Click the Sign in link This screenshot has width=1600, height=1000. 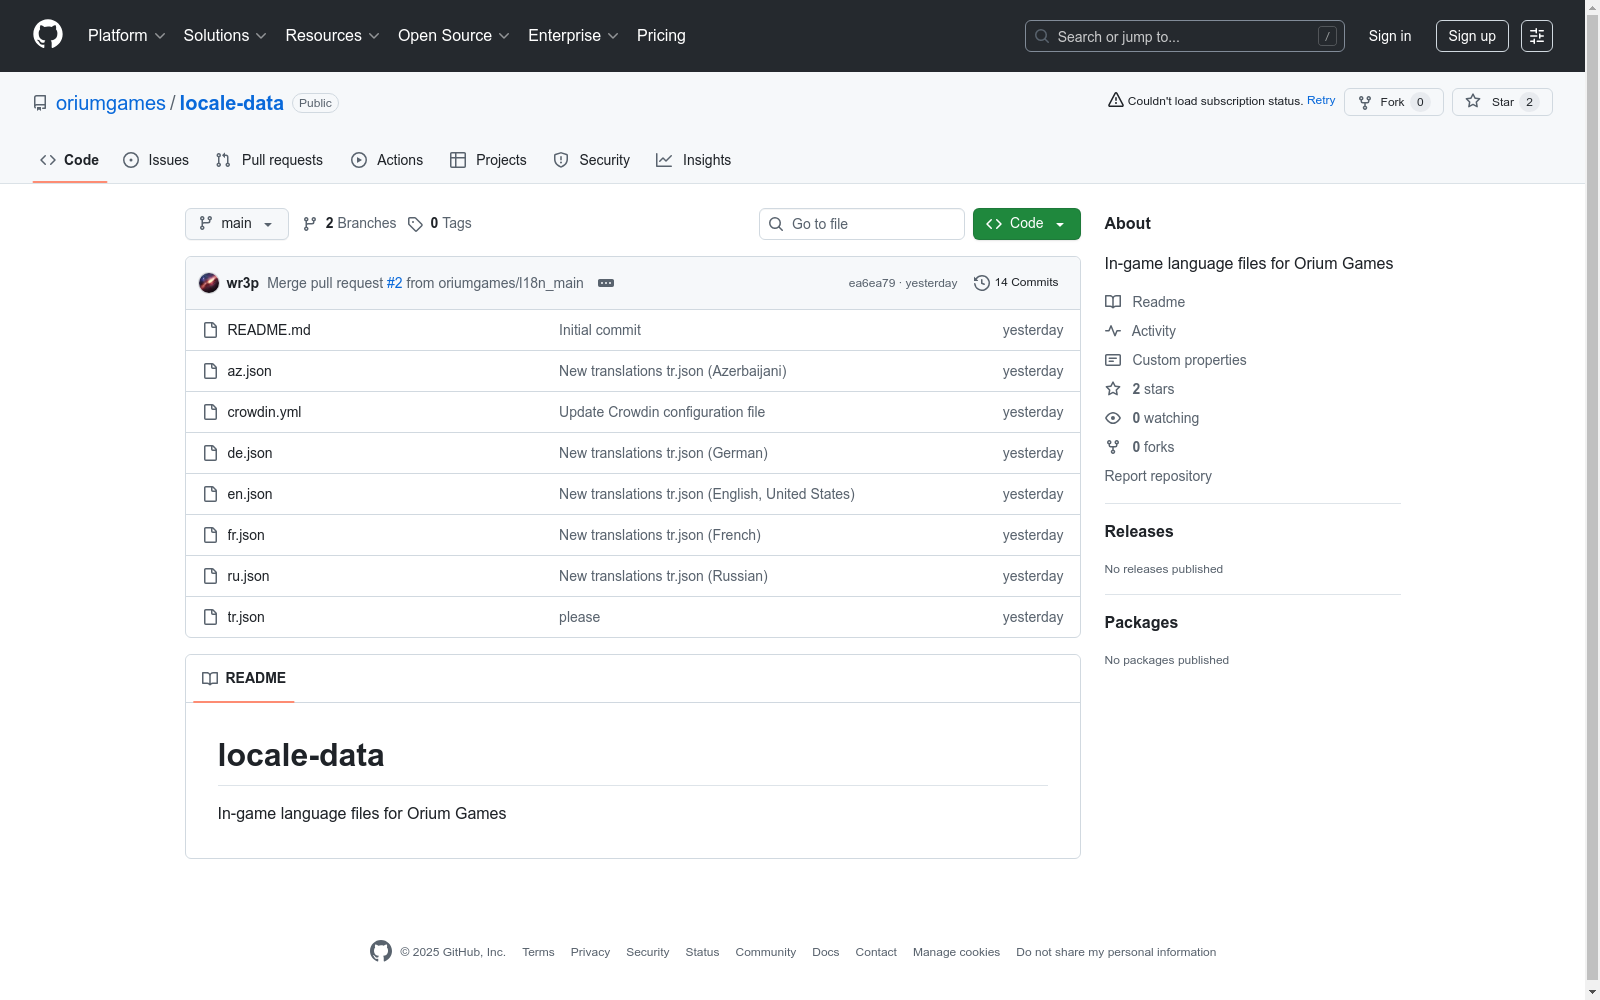click(x=1390, y=36)
